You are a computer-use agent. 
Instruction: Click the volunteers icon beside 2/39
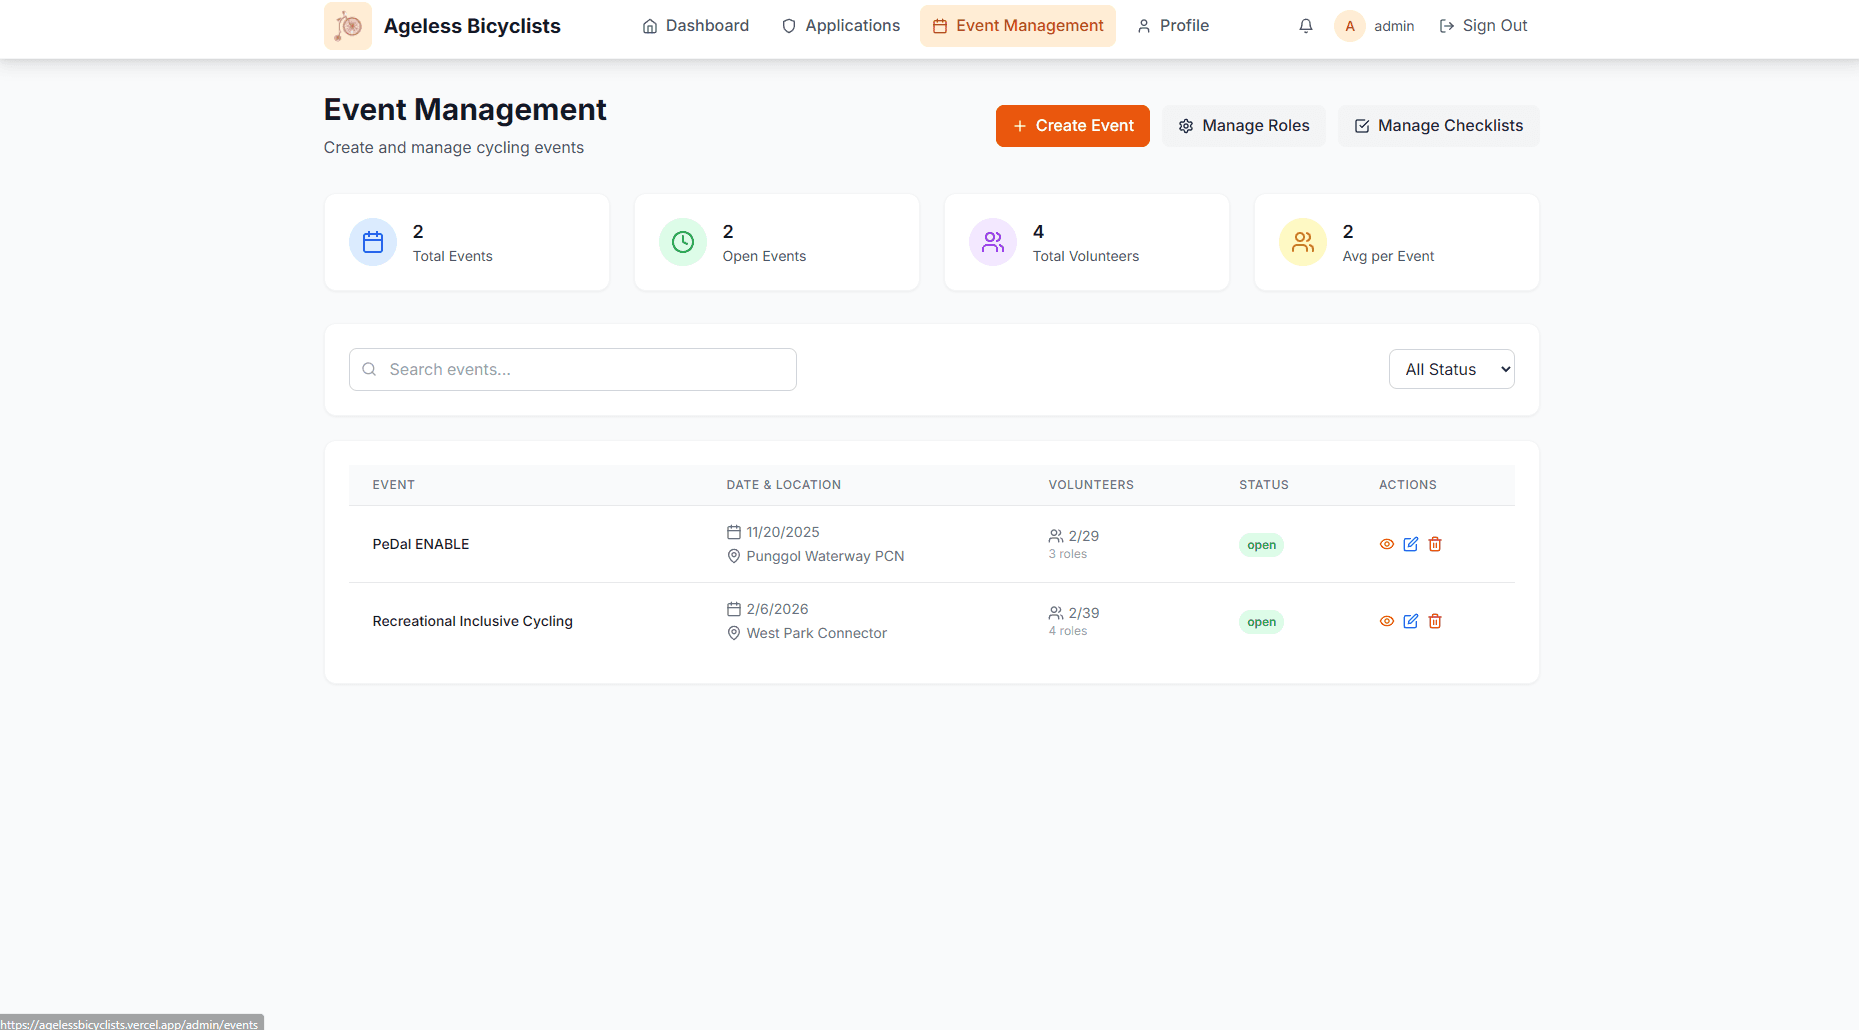1056,613
